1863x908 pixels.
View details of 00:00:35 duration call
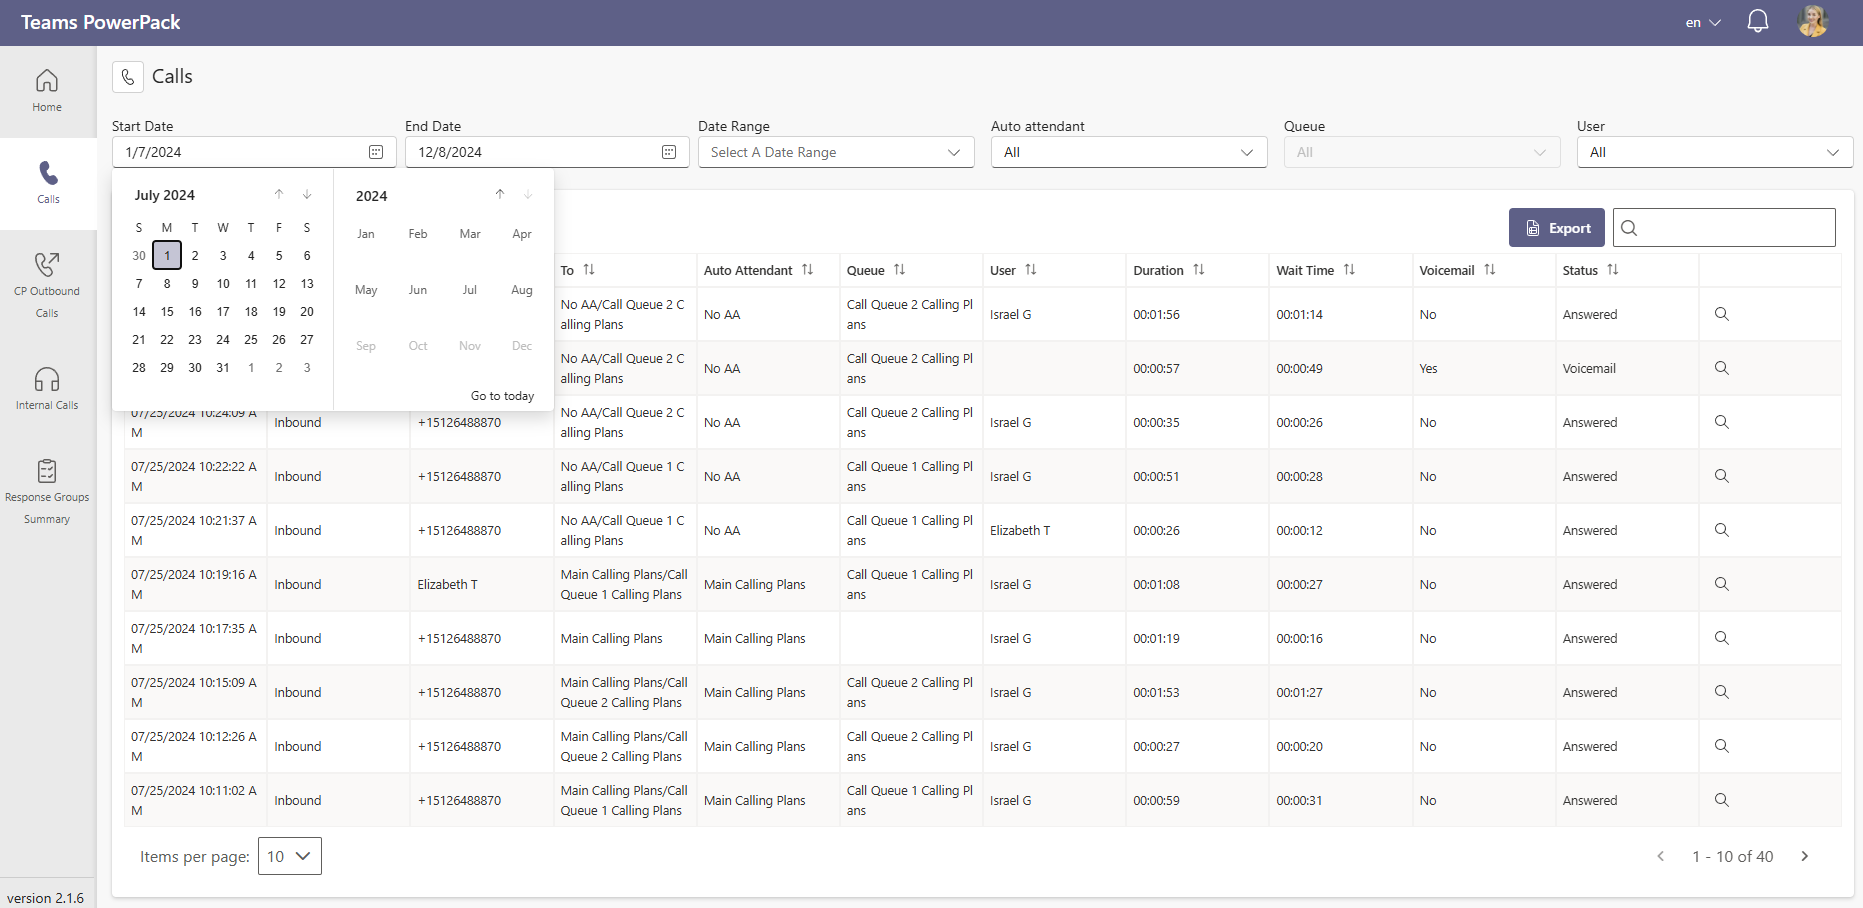(1721, 422)
